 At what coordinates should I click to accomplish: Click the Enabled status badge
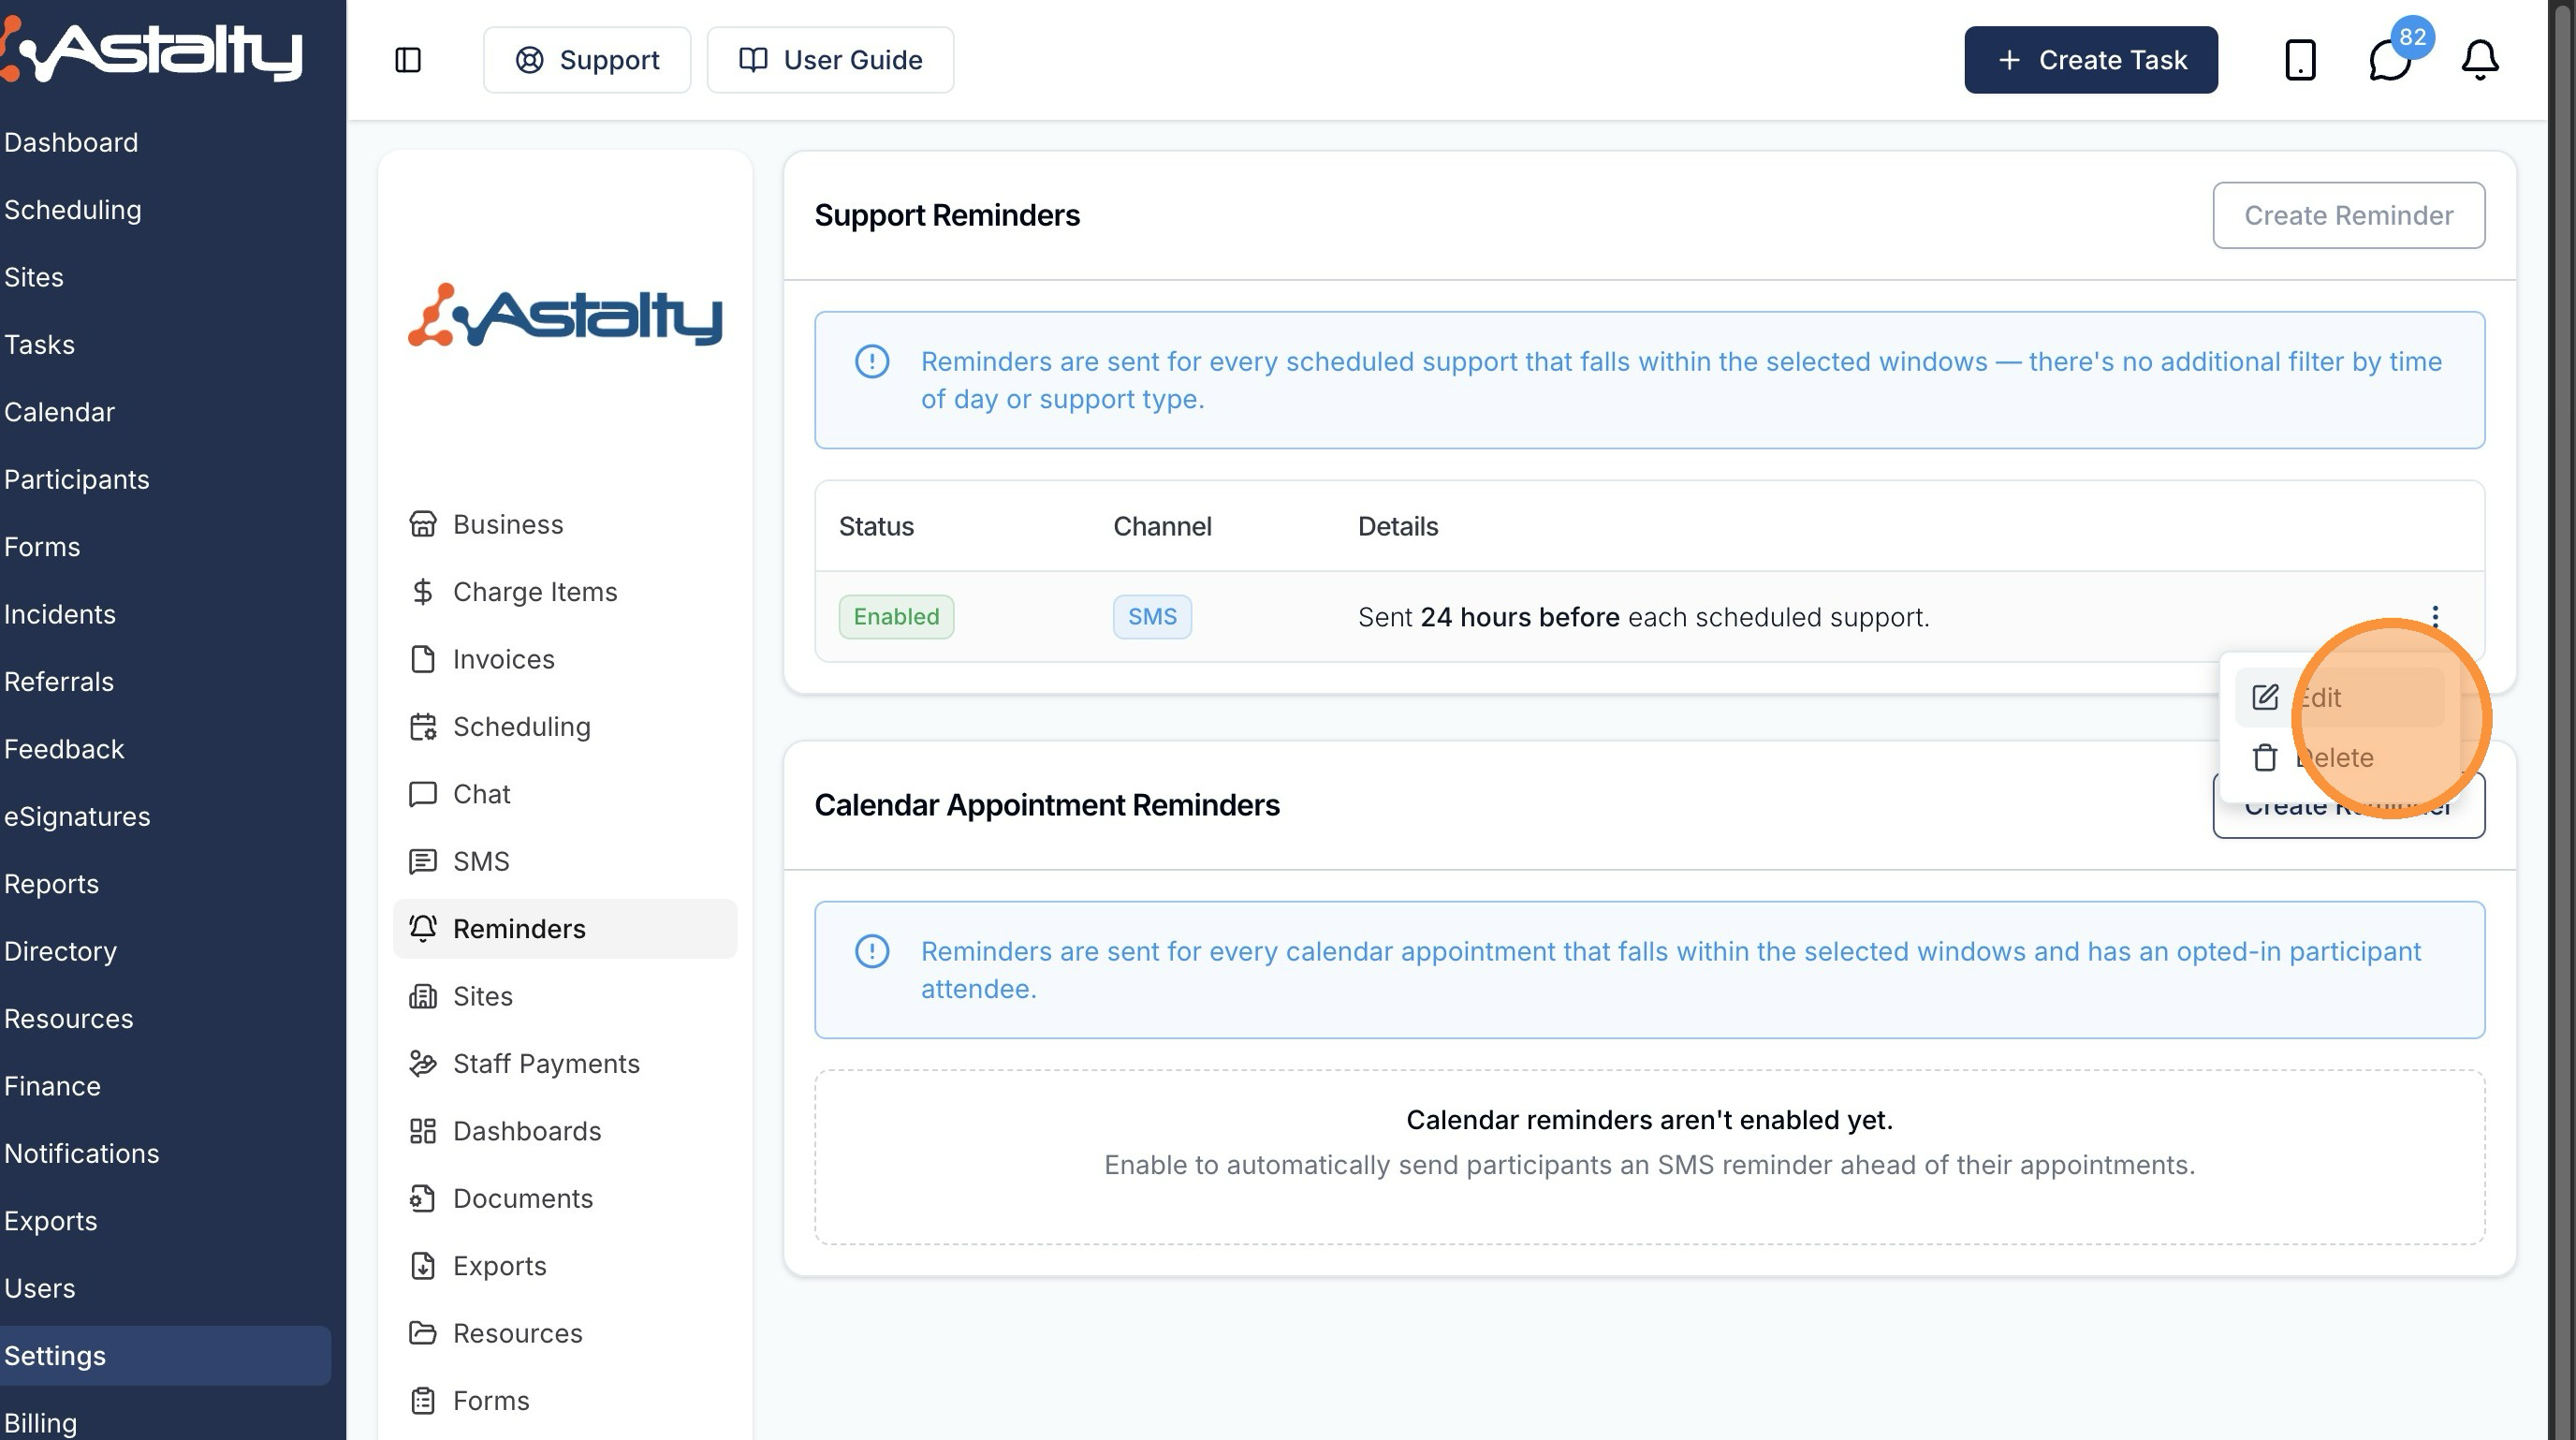pyautogui.click(x=896, y=616)
